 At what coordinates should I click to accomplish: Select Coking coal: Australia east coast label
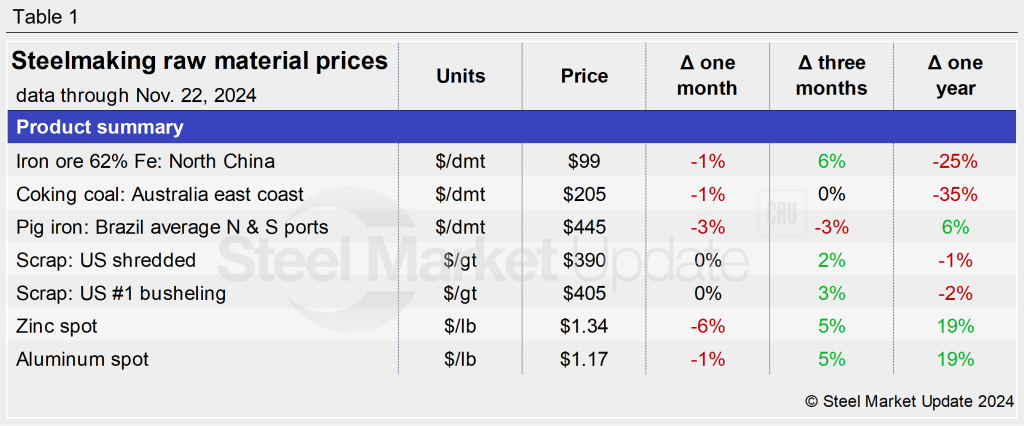coord(160,194)
